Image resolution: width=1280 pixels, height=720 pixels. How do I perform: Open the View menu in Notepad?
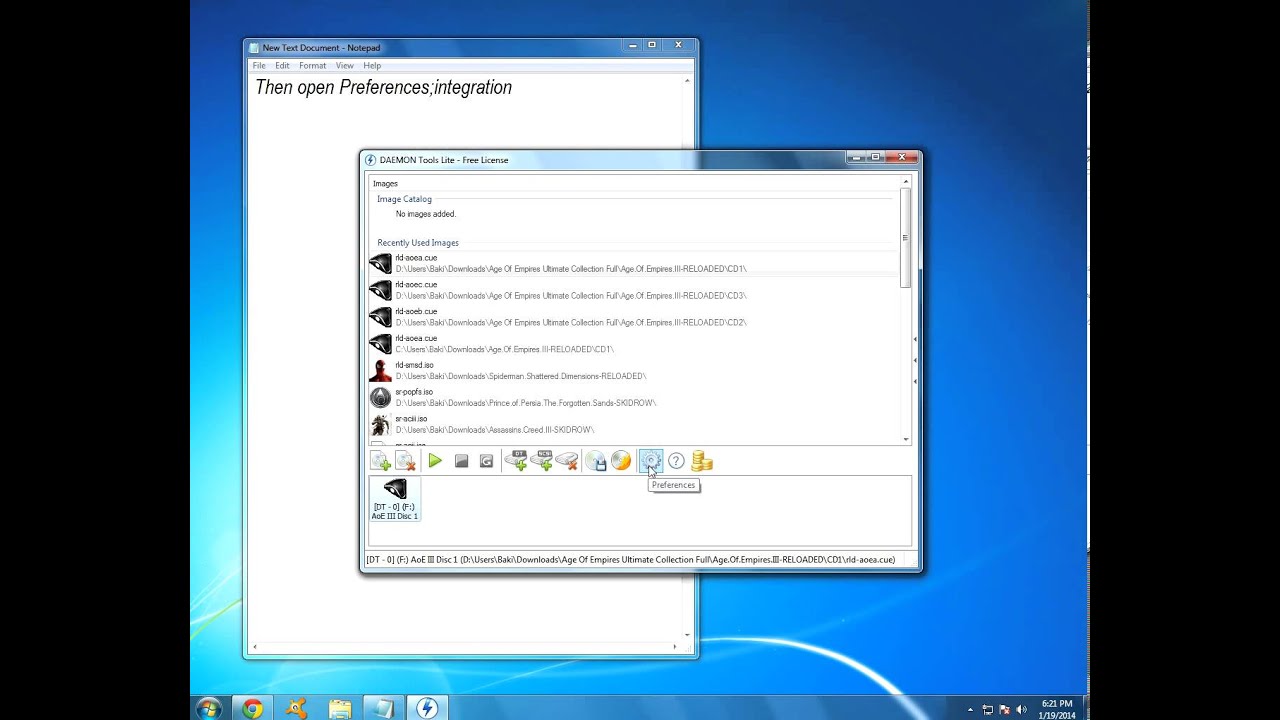[x=344, y=65]
